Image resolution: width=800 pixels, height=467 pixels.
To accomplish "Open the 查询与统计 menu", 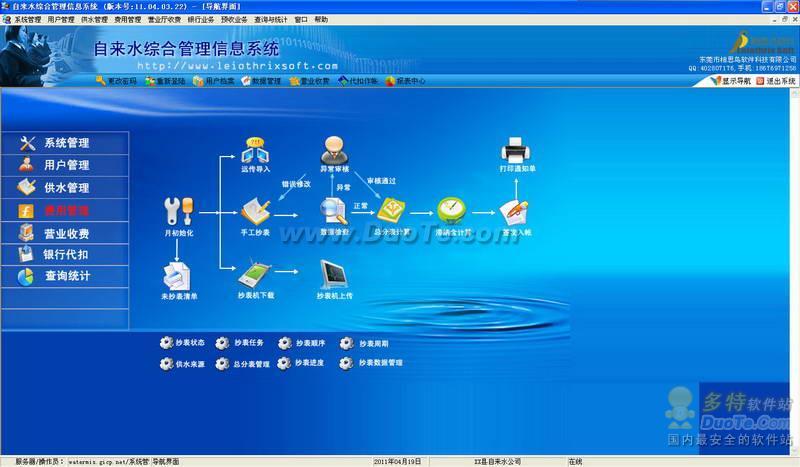I will [x=270, y=19].
